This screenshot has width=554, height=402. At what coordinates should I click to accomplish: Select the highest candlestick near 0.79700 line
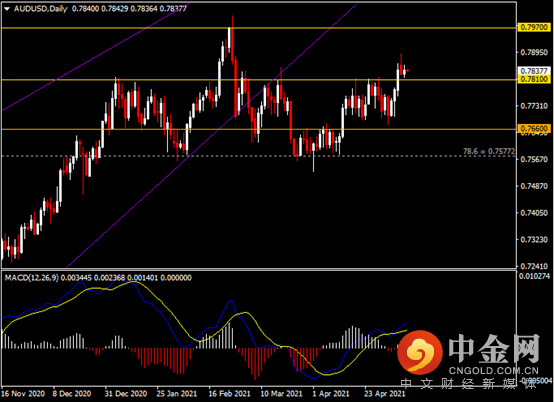[x=230, y=38]
